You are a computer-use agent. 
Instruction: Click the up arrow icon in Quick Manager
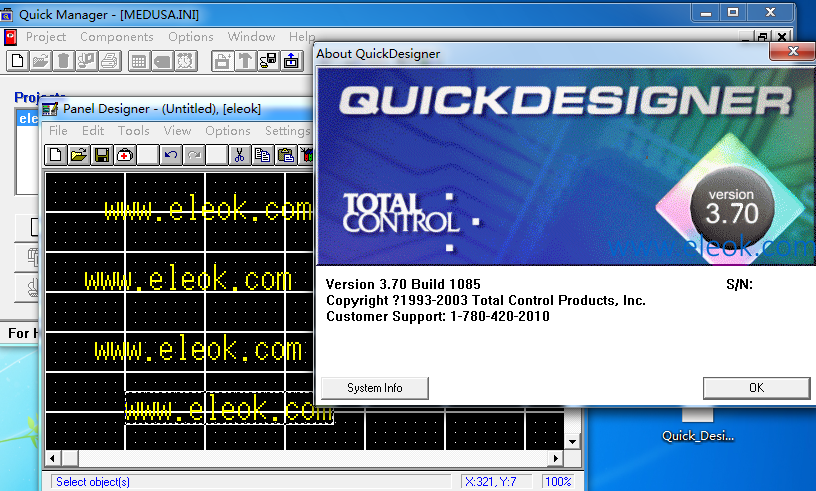tap(245, 61)
